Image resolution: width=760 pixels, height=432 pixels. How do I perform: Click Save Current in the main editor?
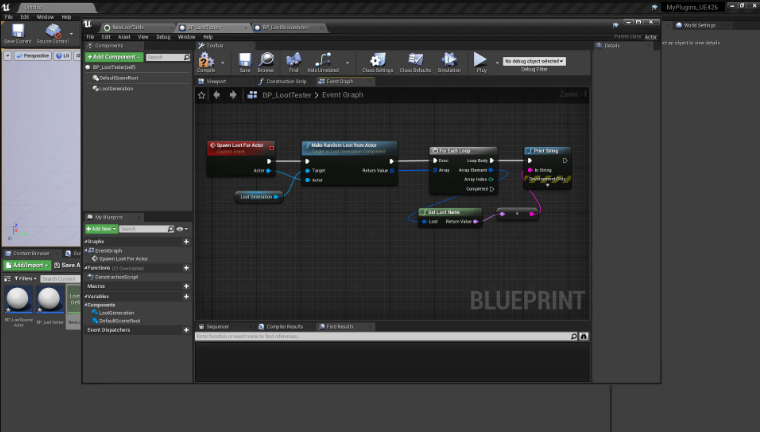pyautogui.click(x=17, y=33)
